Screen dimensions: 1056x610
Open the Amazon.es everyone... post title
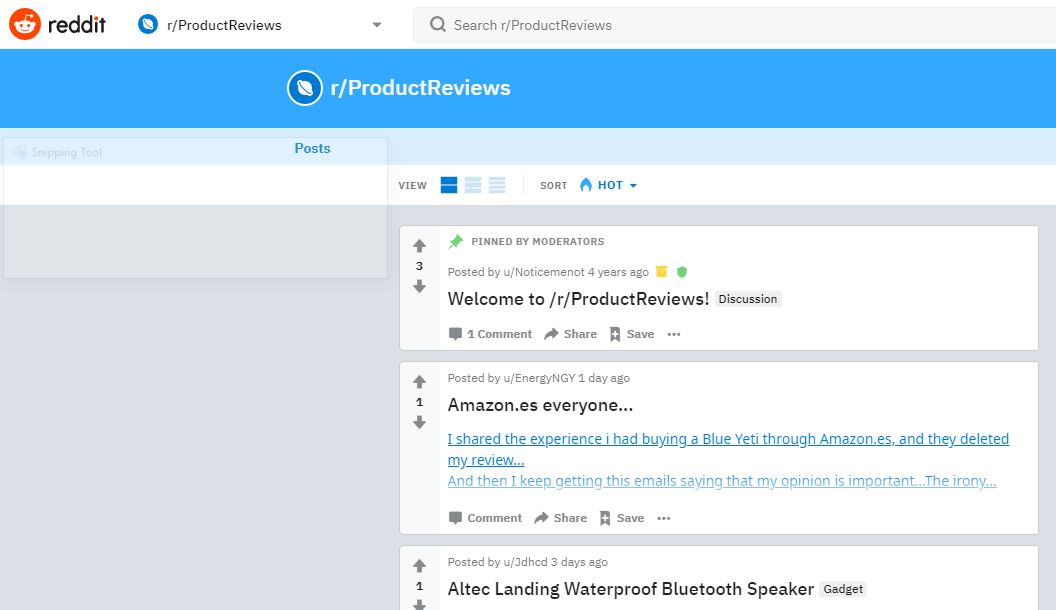[540, 405]
